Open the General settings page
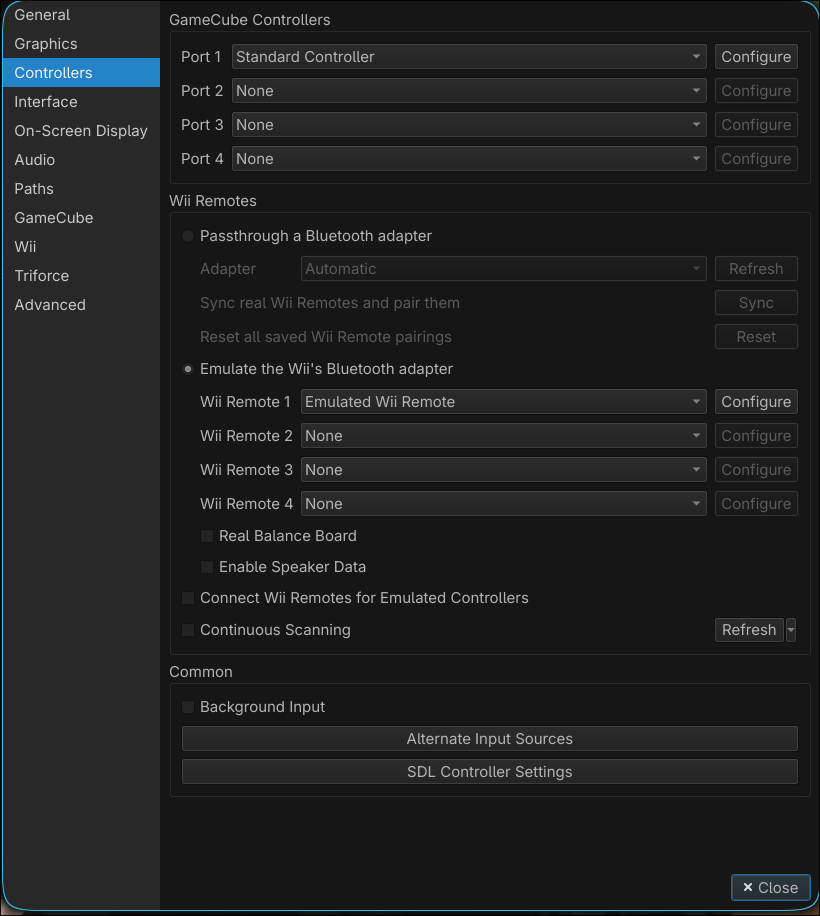 81,15
